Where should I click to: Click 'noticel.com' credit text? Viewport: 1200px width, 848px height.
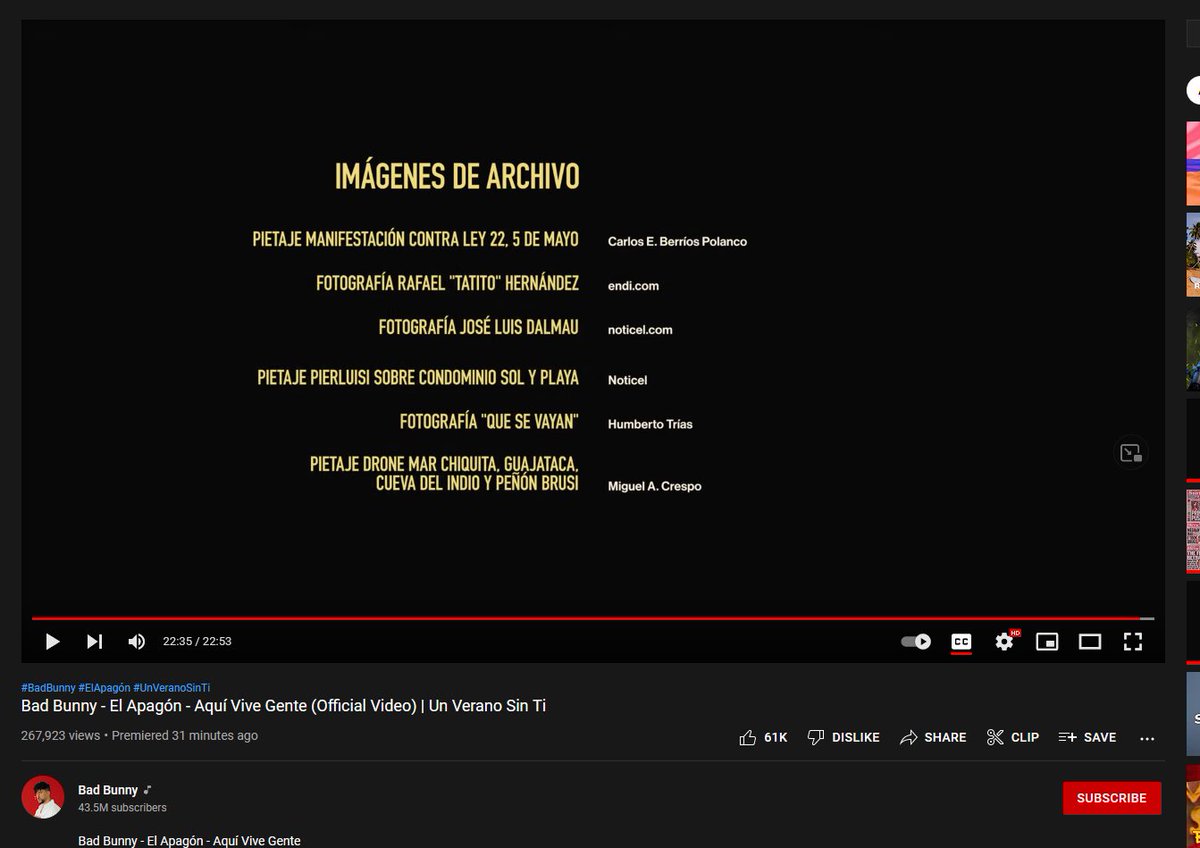coord(640,330)
